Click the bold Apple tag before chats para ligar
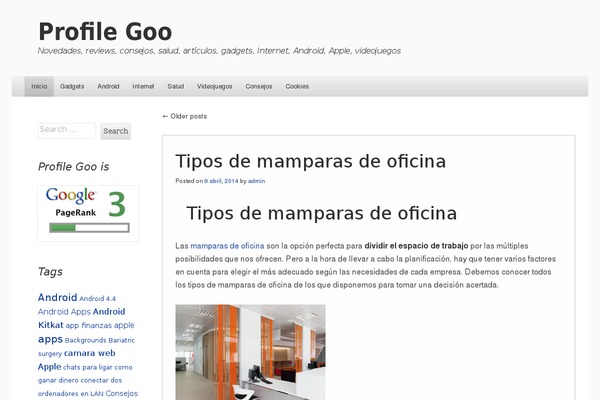 coord(49,367)
